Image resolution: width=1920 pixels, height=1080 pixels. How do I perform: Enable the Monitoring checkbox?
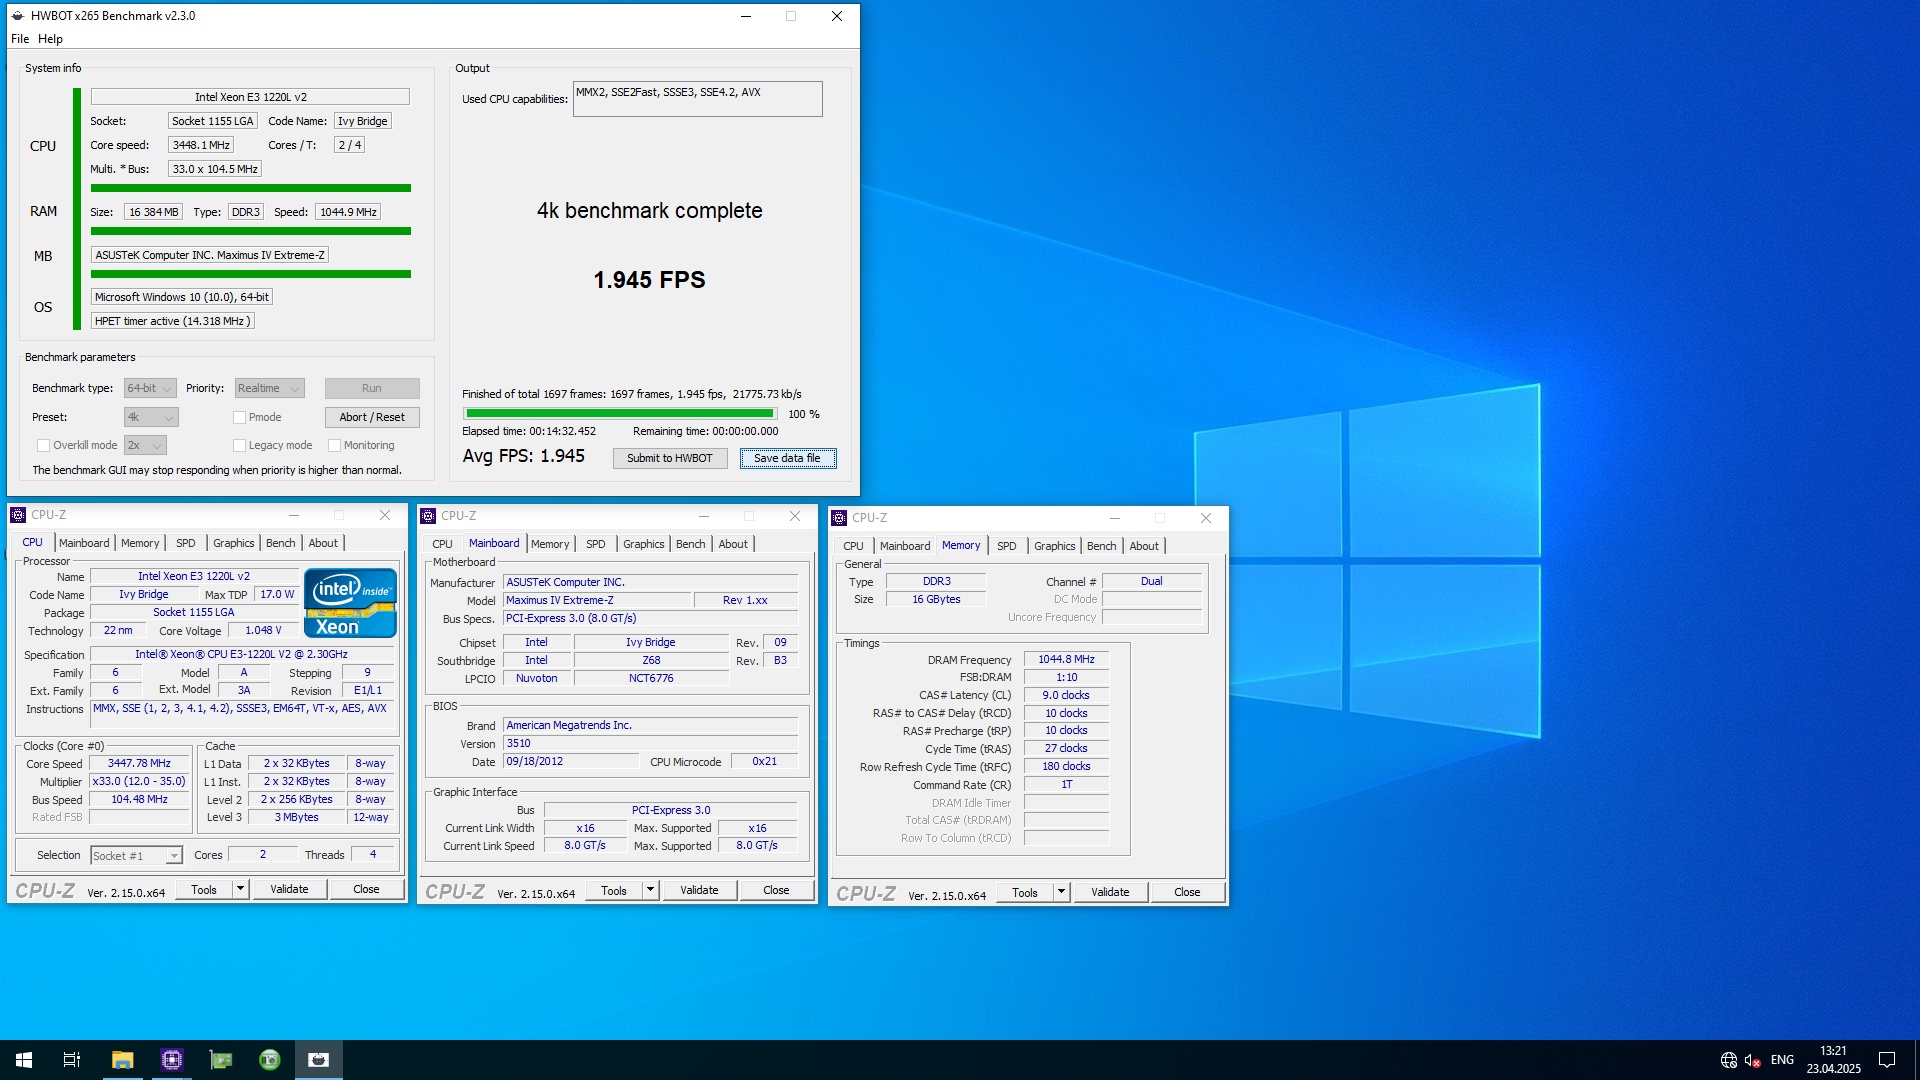(x=335, y=445)
